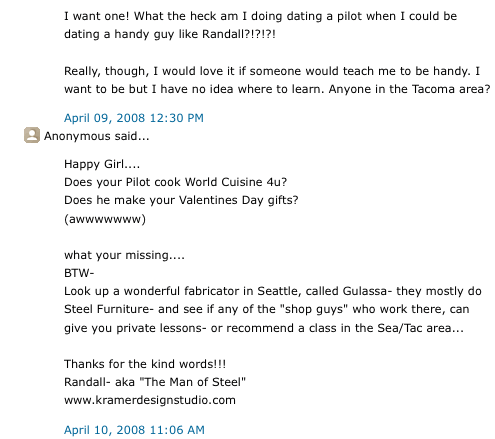
Task: Click the "what your missing...." line
Action: click(x=124, y=255)
